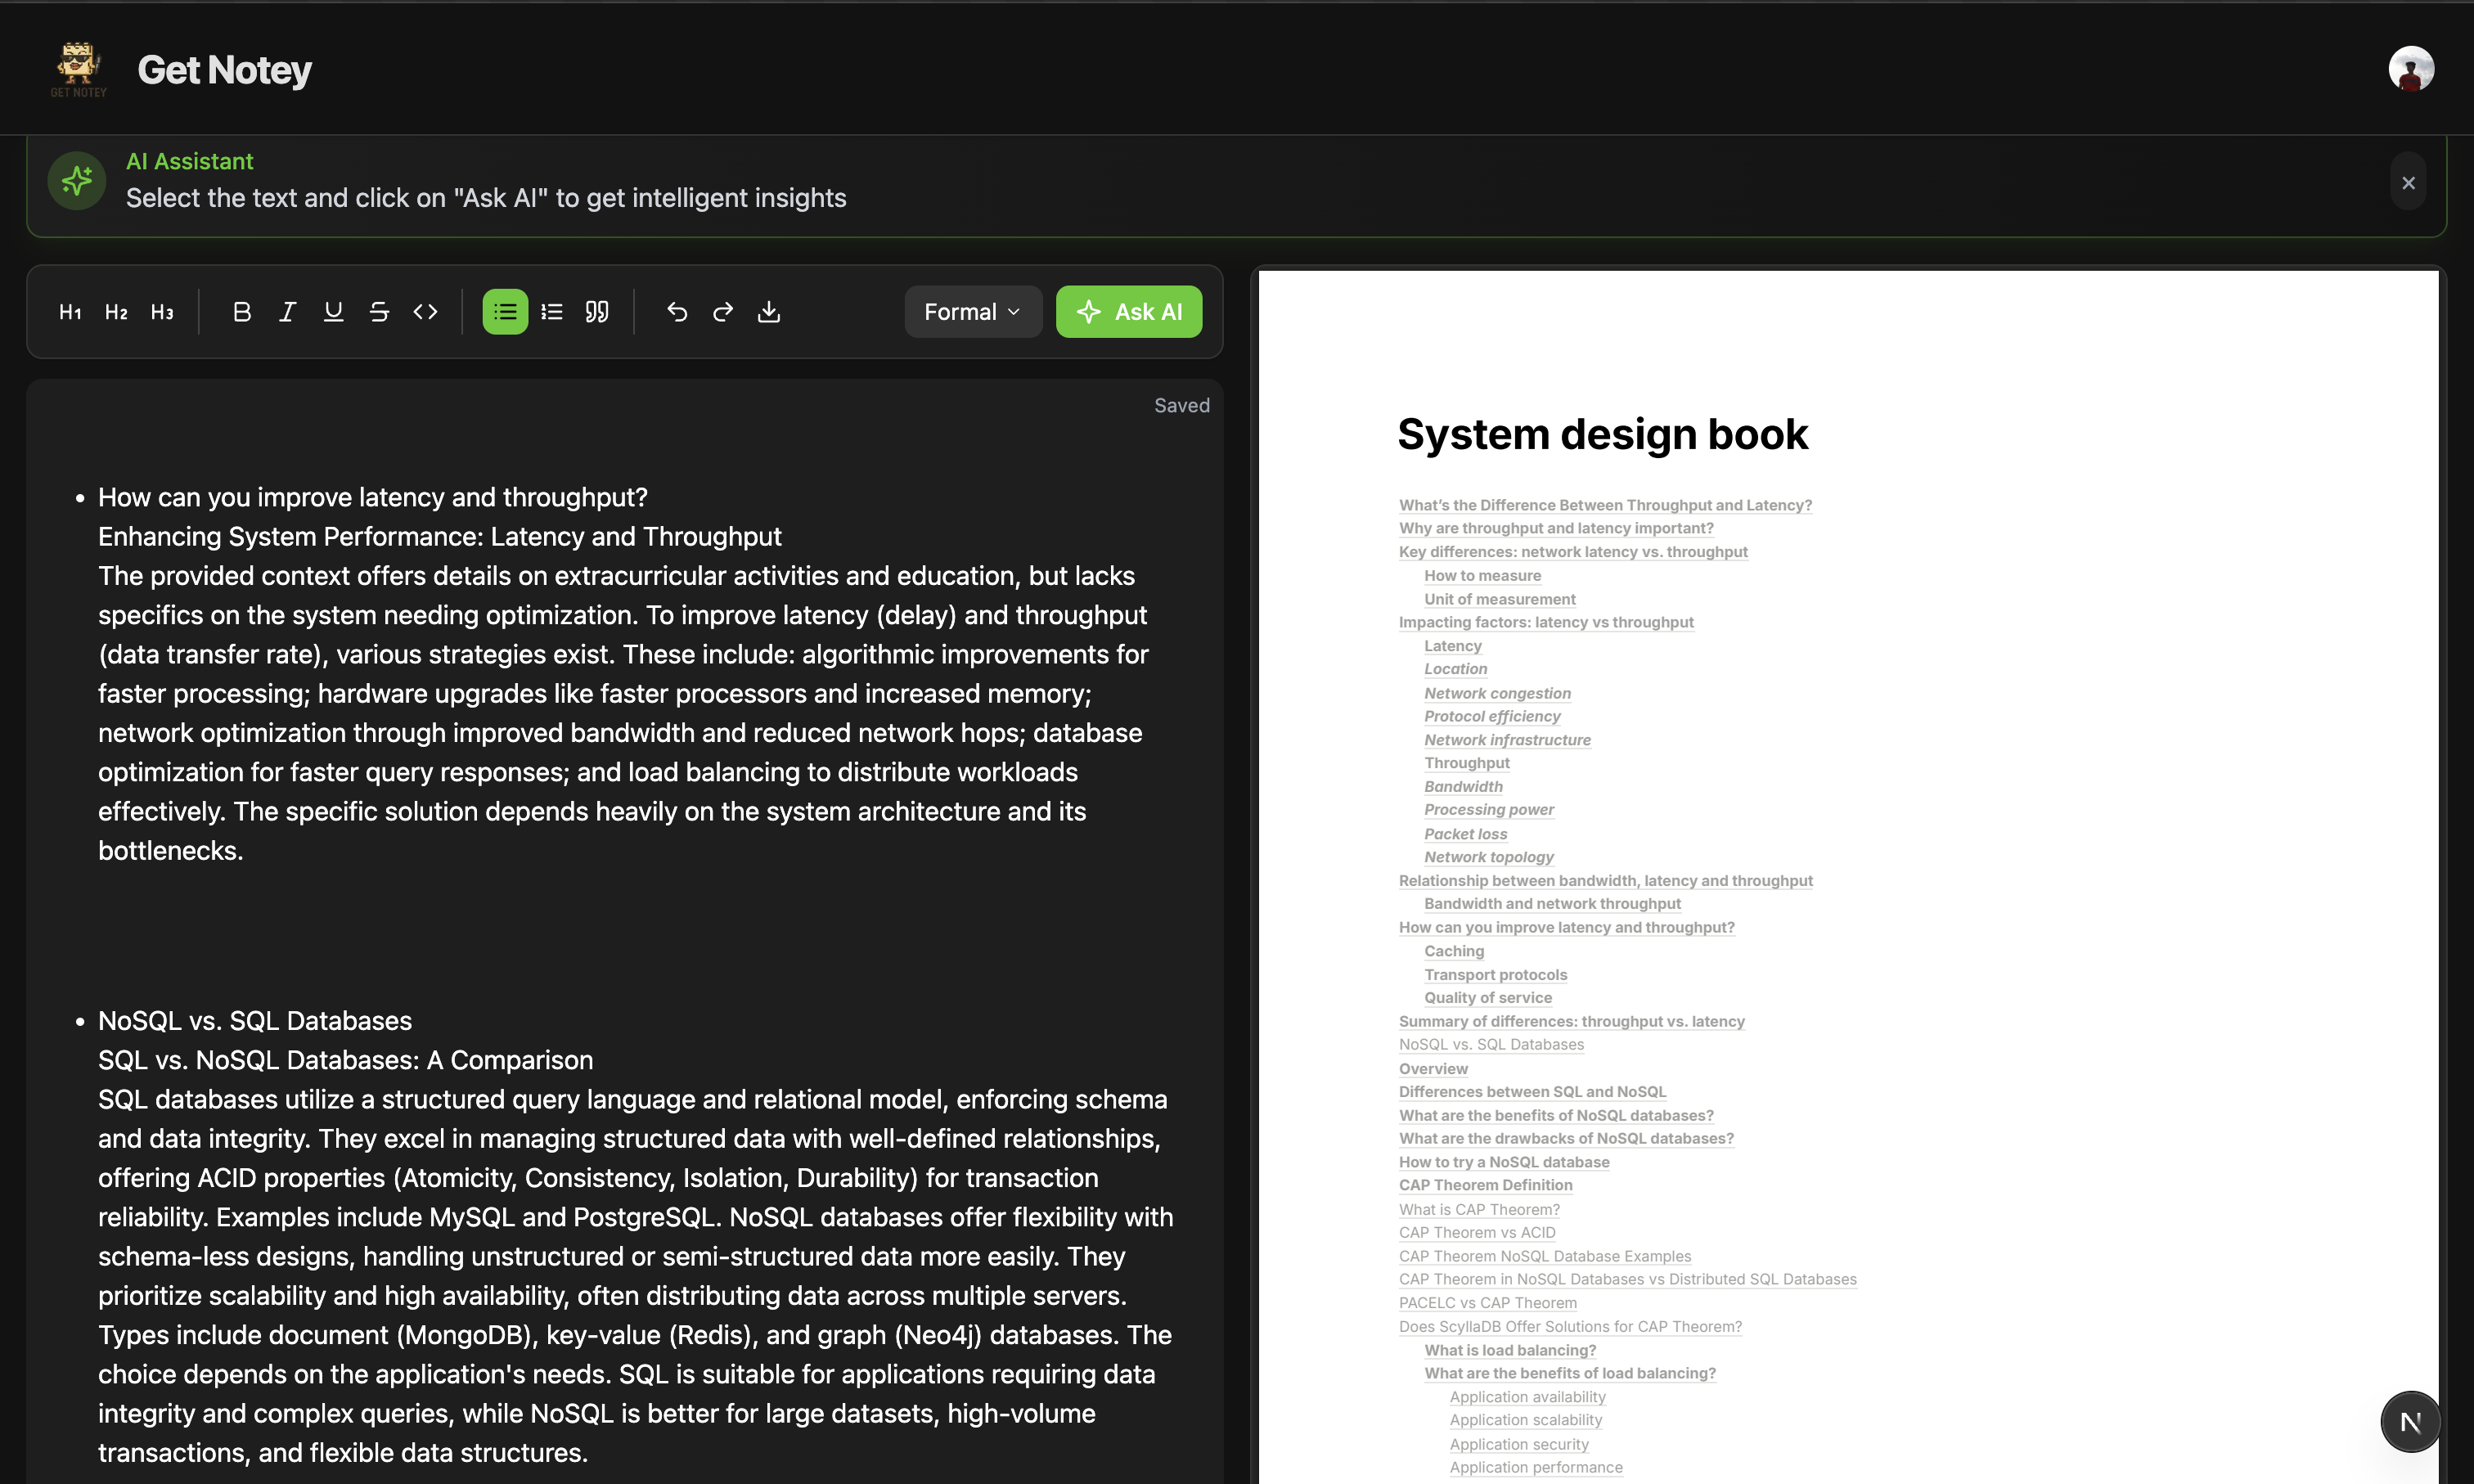Screen dimensions: 2474x1484
Task: Apply strikethrough to text
Action: pos(379,312)
